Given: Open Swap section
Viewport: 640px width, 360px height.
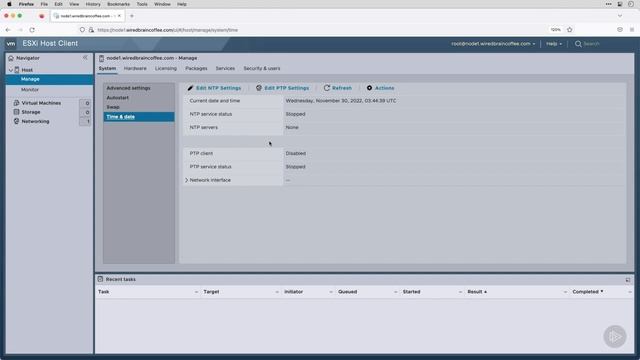Looking at the screenshot, I should [113, 107].
